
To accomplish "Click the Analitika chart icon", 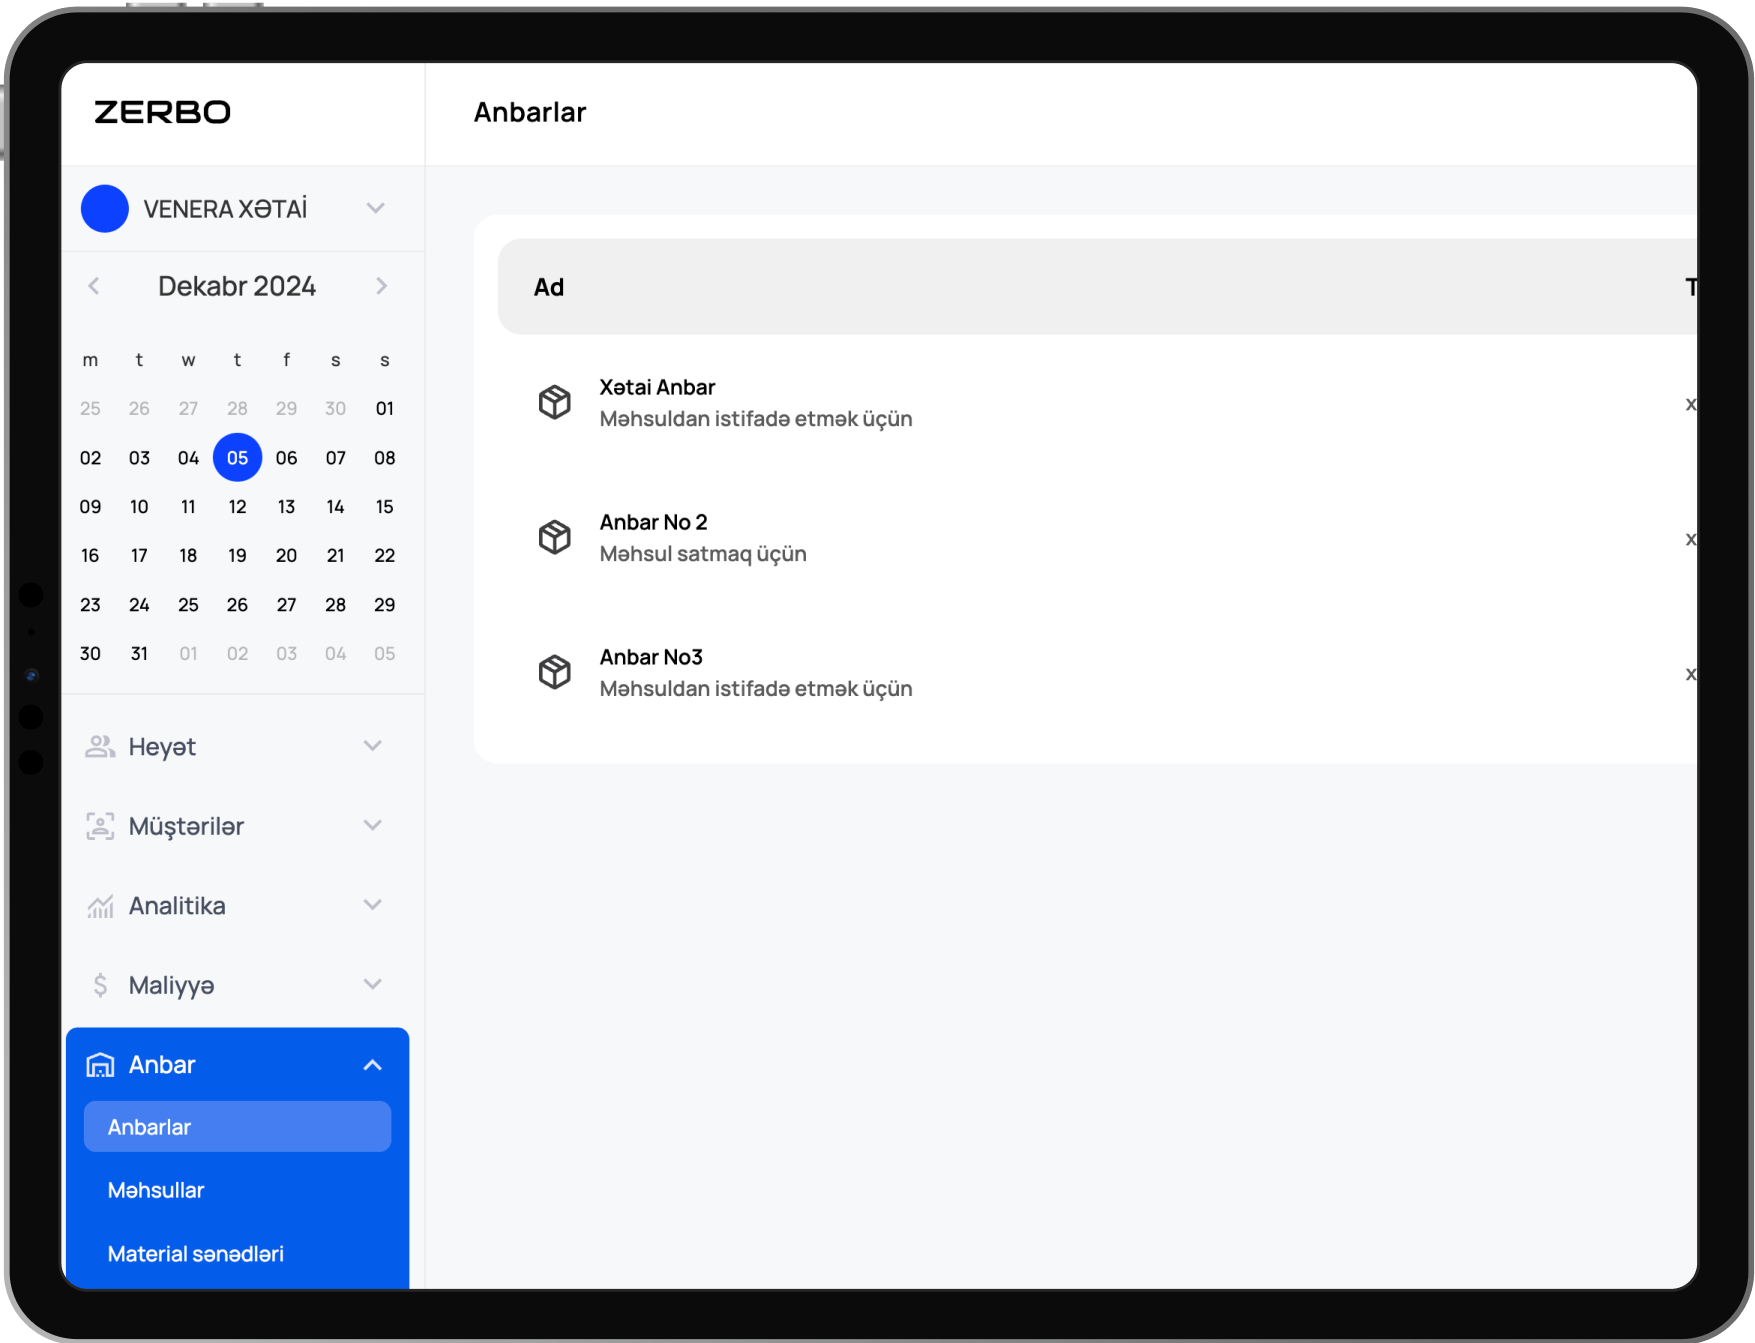I will (100, 906).
